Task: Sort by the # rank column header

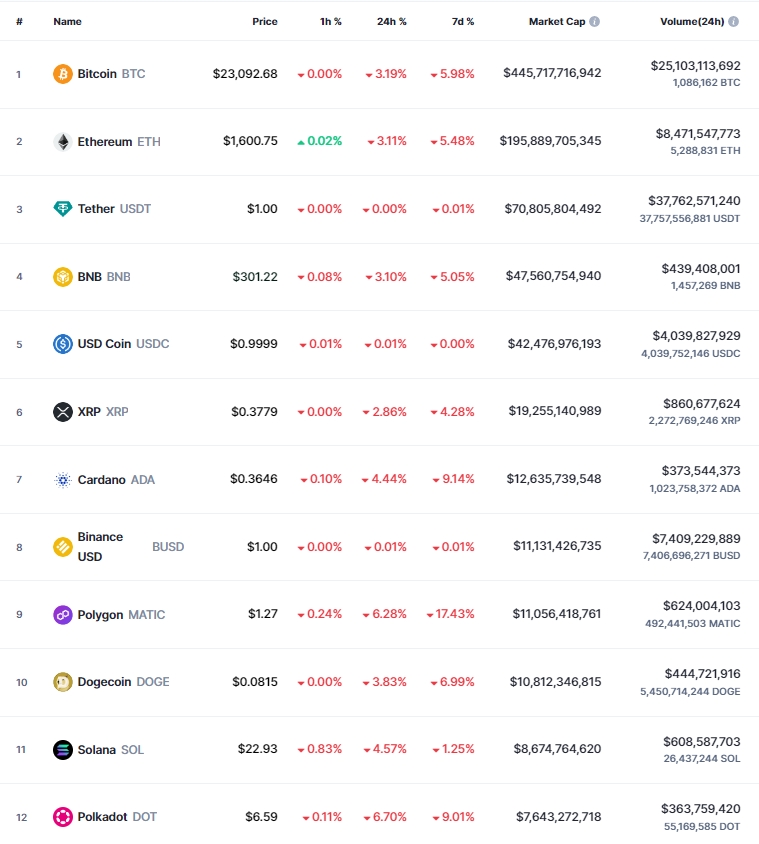Action: click(x=19, y=22)
